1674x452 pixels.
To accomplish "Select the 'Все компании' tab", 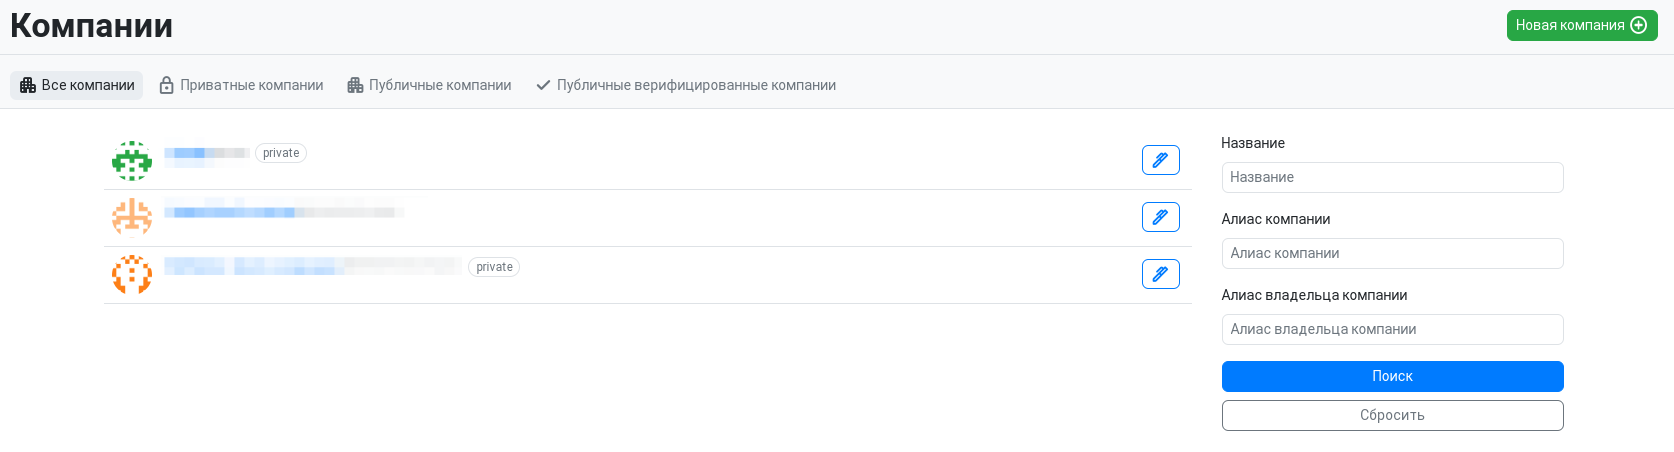I will [x=77, y=85].
